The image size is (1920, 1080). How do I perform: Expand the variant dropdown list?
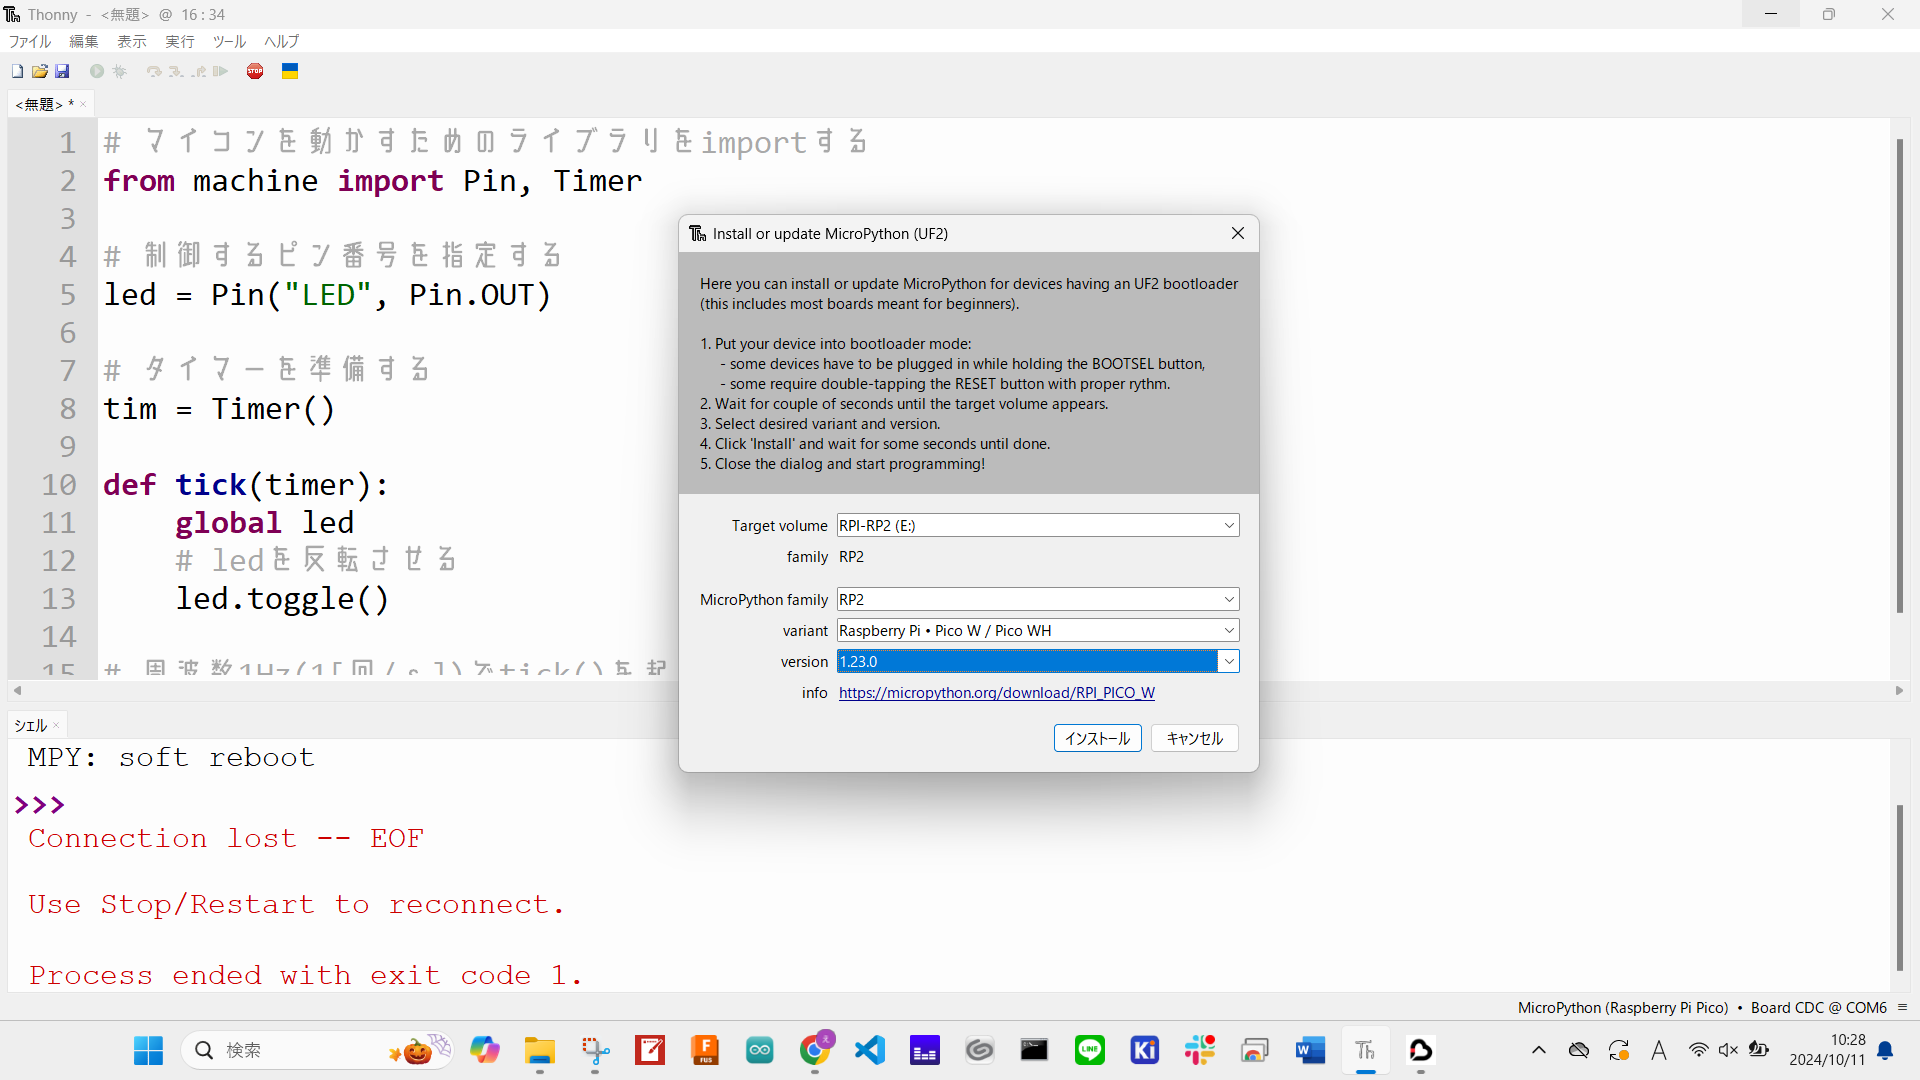[1229, 631]
